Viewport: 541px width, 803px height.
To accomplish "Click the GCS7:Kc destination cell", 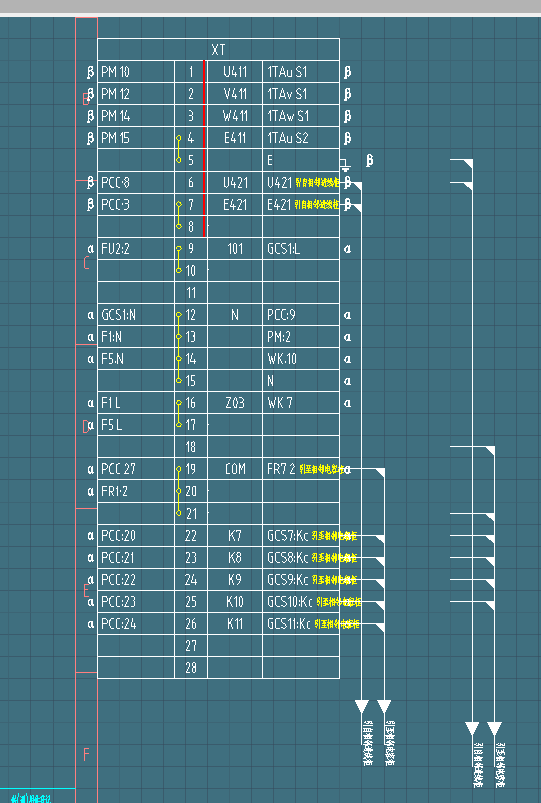I will click(301, 536).
